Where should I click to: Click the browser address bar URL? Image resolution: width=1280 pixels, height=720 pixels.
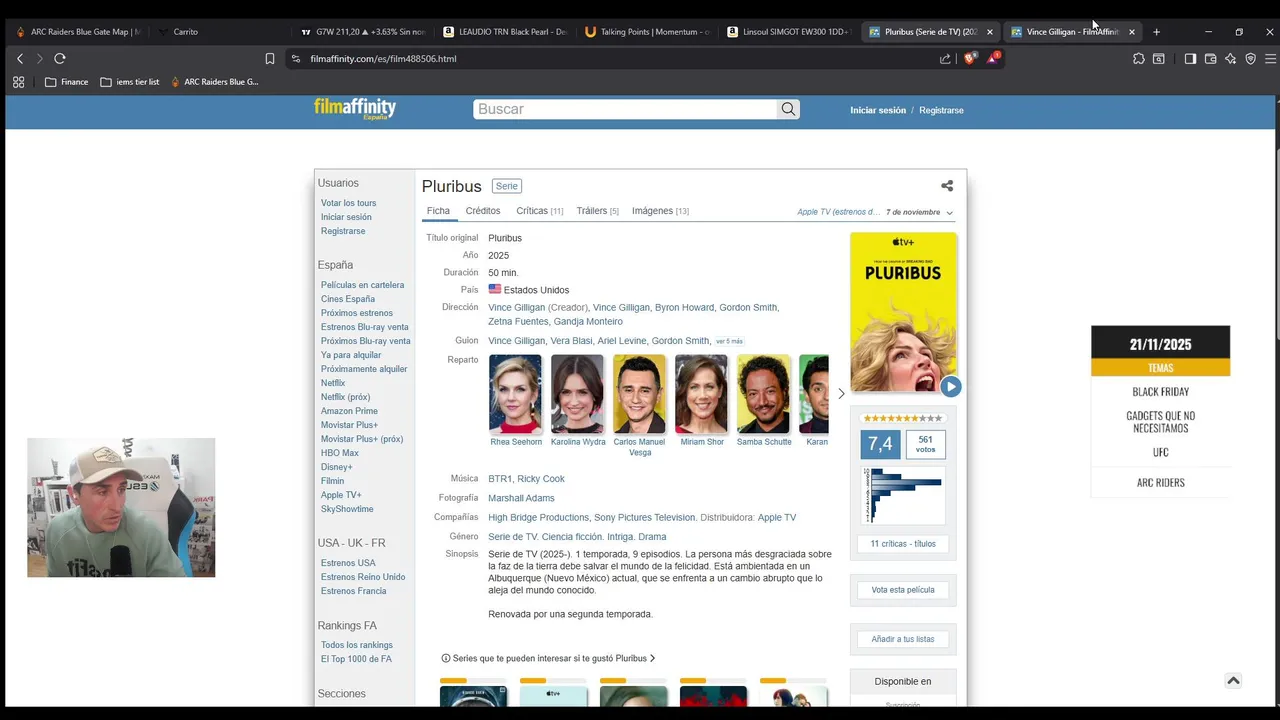tap(383, 59)
